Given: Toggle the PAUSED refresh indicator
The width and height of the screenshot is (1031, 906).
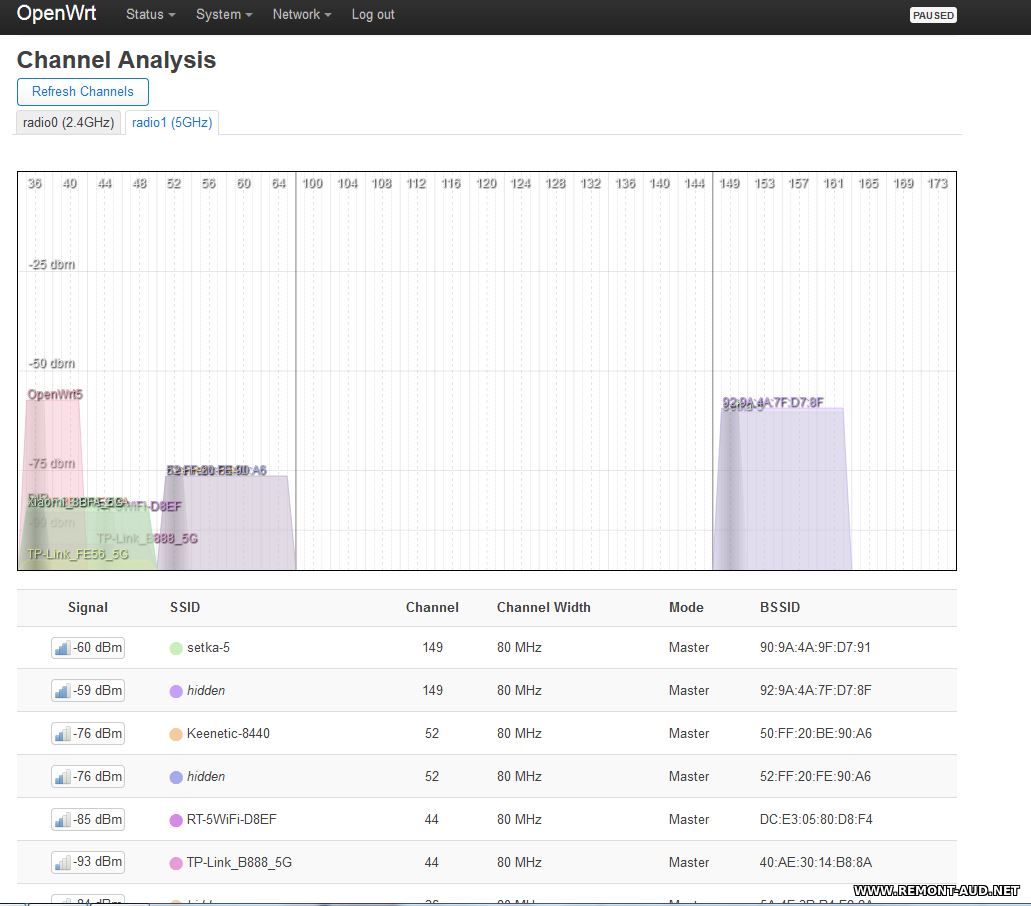Looking at the screenshot, I should tap(932, 15).
